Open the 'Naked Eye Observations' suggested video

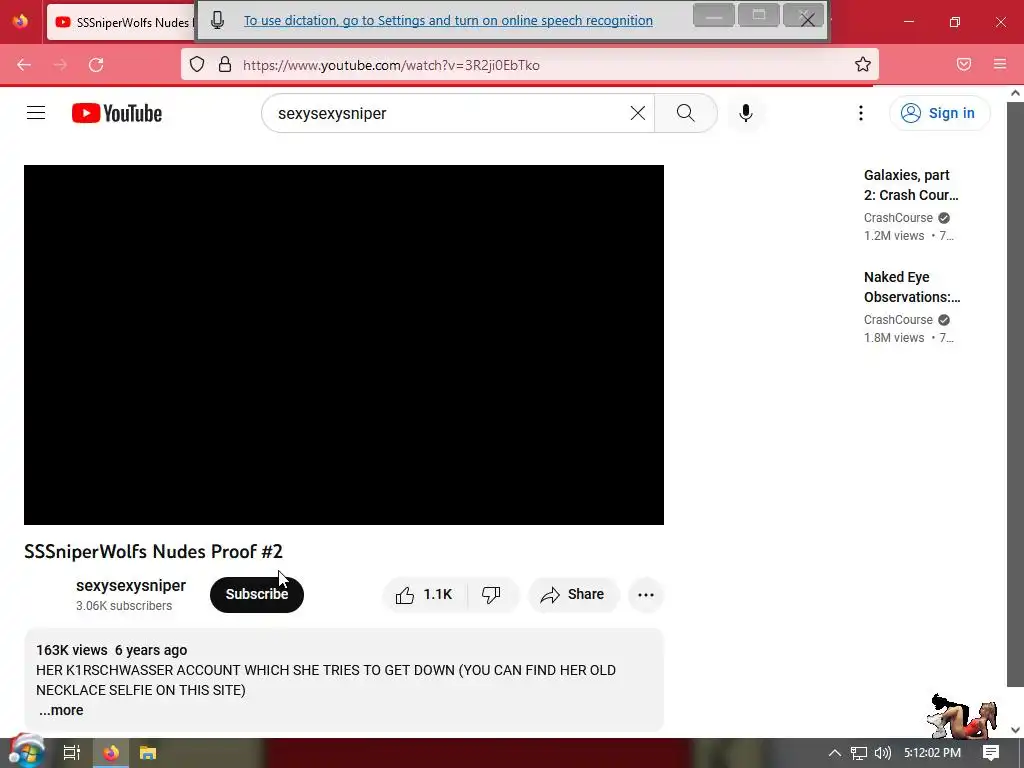pos(912,287)
